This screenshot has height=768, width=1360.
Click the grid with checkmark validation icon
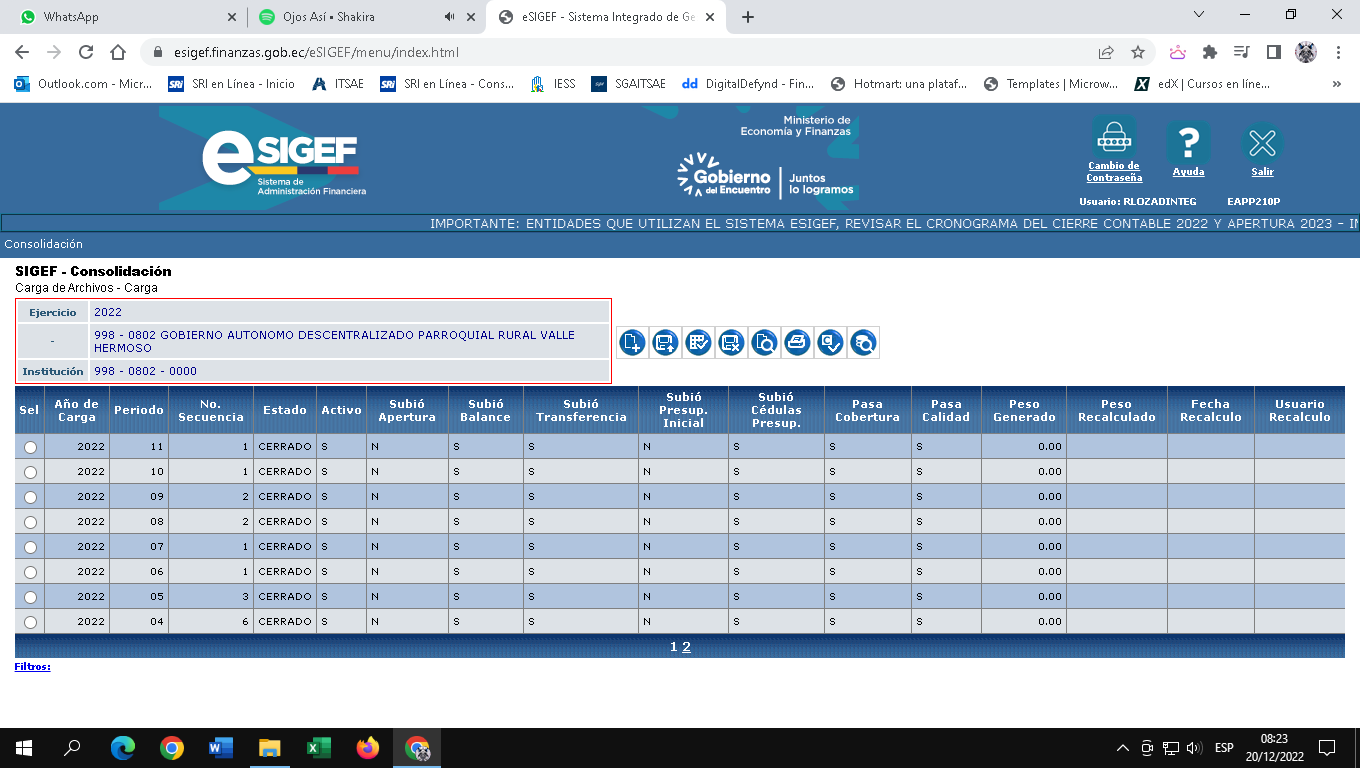tap(698, 343)
